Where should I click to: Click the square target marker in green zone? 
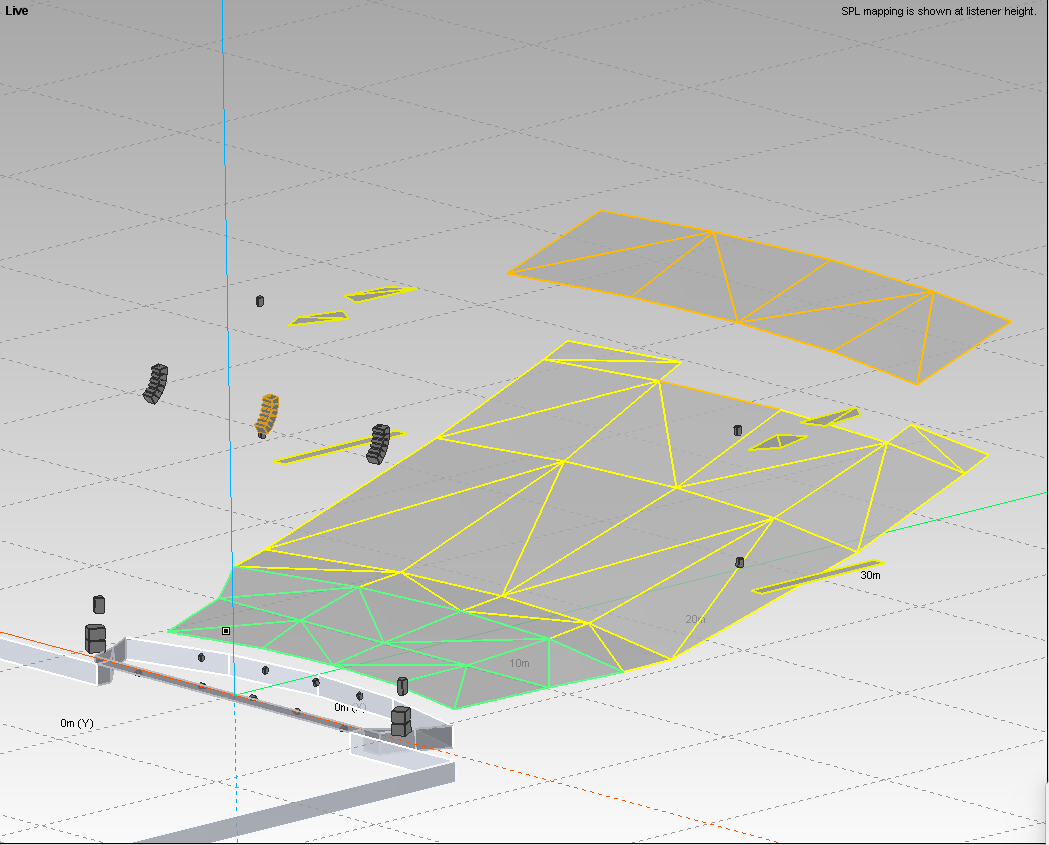coord(226,631)
